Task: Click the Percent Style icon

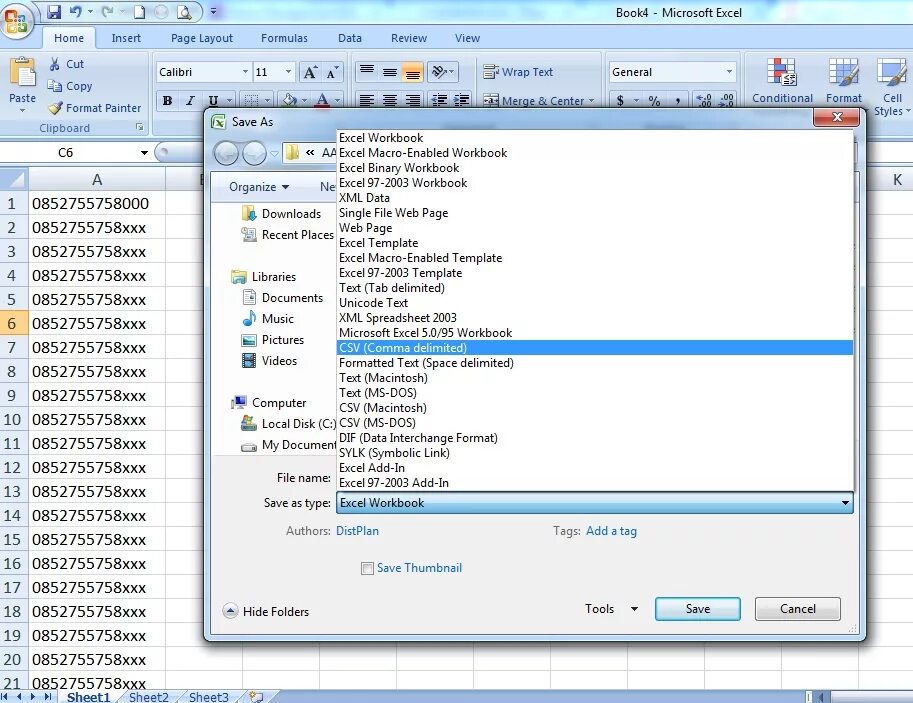Action: [x=654, y=100]
